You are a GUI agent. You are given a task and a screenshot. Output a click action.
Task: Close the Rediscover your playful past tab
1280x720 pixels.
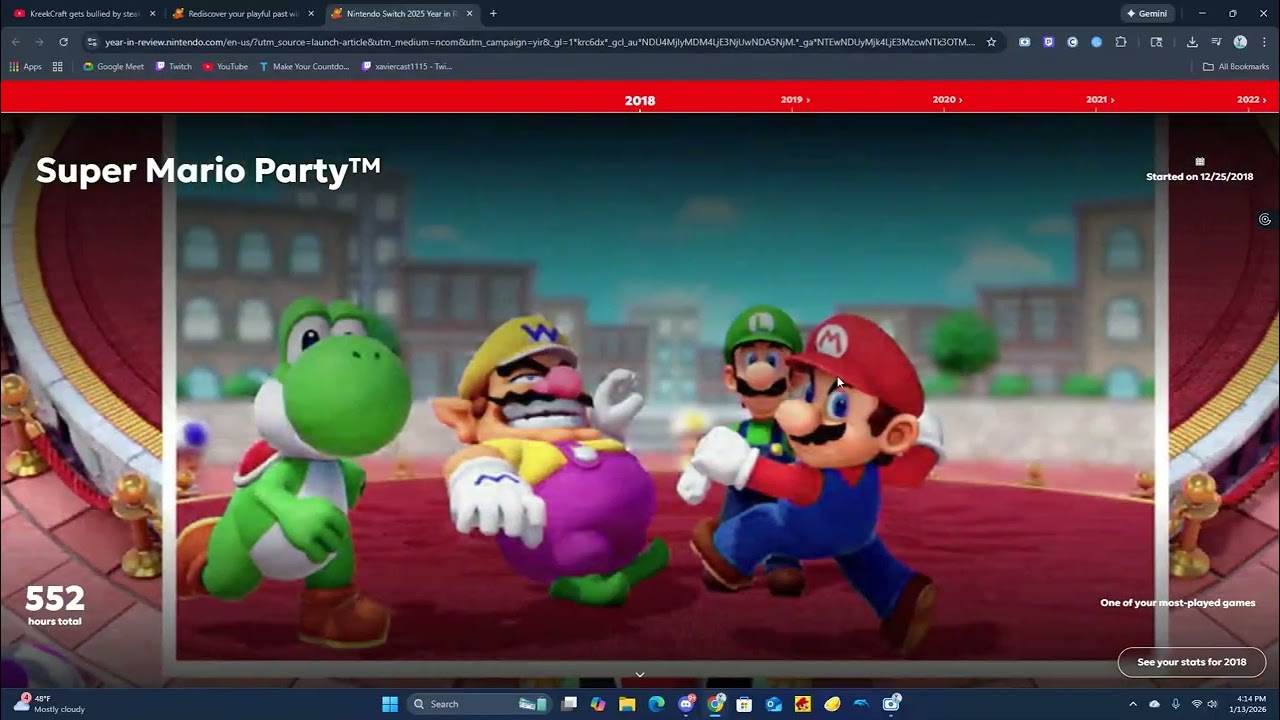point(311,14)
